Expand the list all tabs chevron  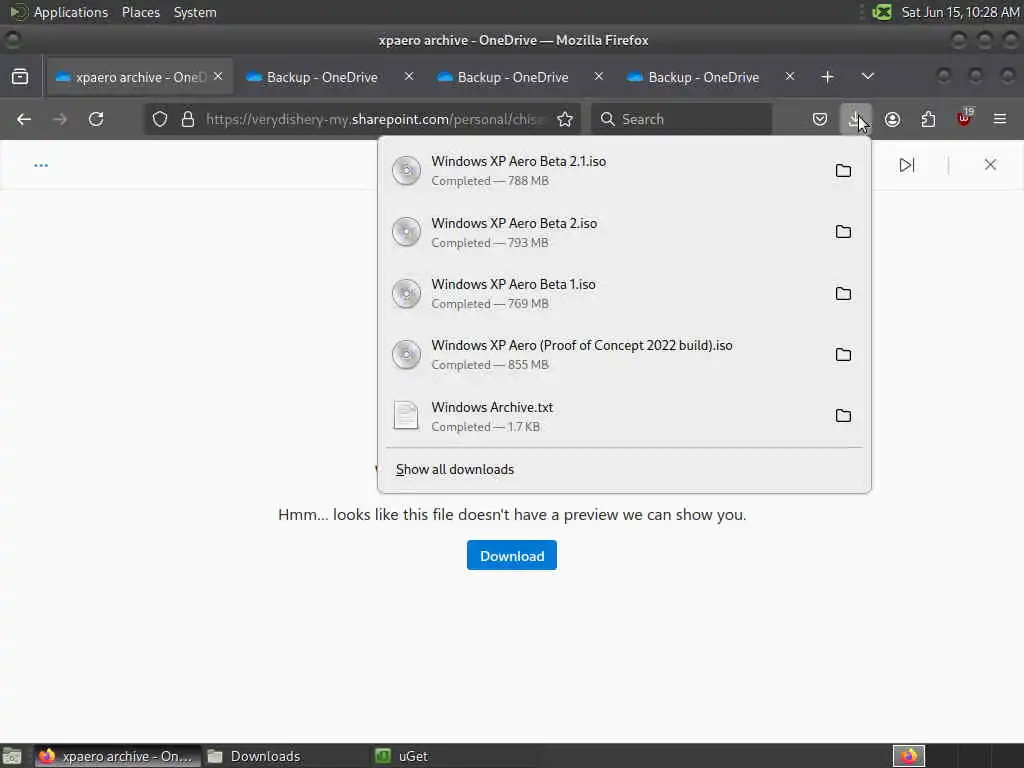(867, 76)
